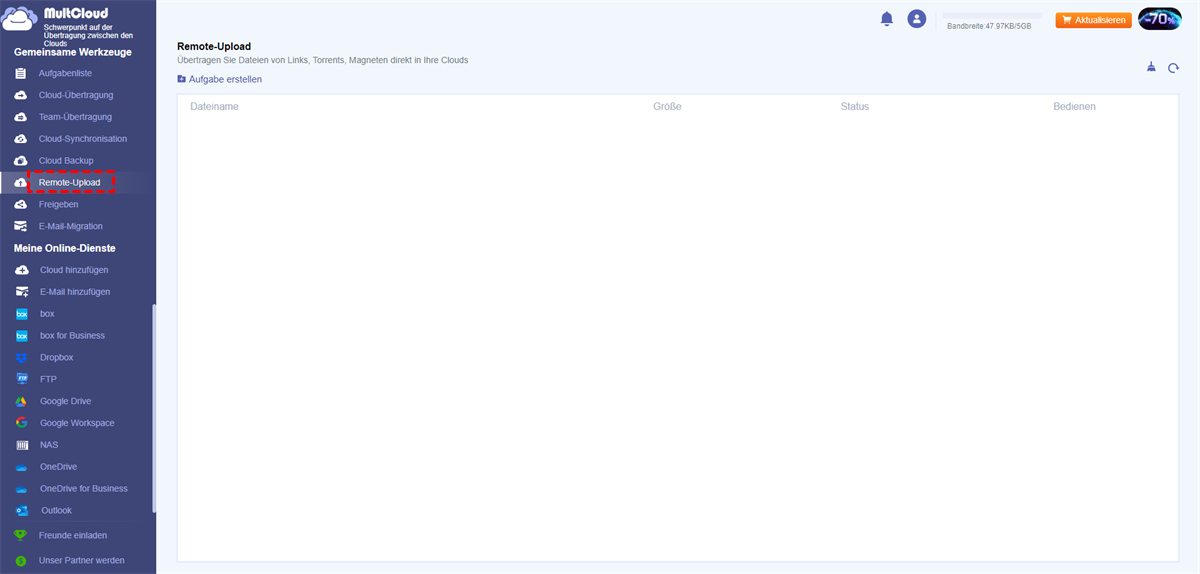Select the OneDrive cloud entry
The width and height of the screenshot is (1200, 574).
click(58, 467)
